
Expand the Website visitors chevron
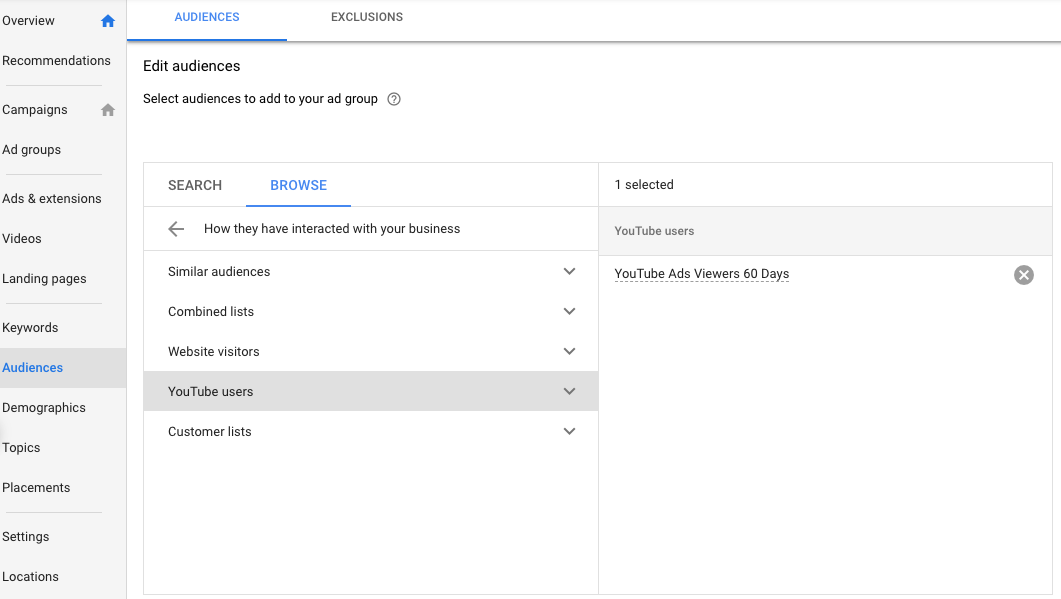pyautogui.click(x=569, y=352)
